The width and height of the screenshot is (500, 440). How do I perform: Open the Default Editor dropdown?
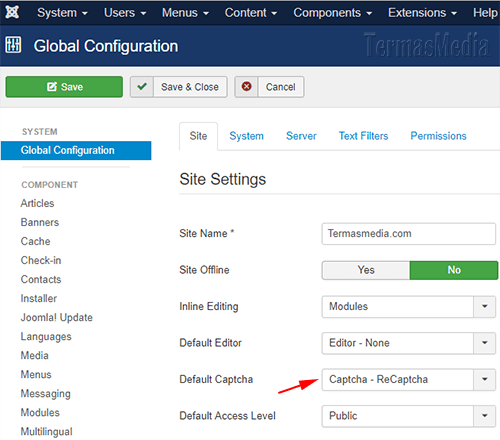pos(409,343)
